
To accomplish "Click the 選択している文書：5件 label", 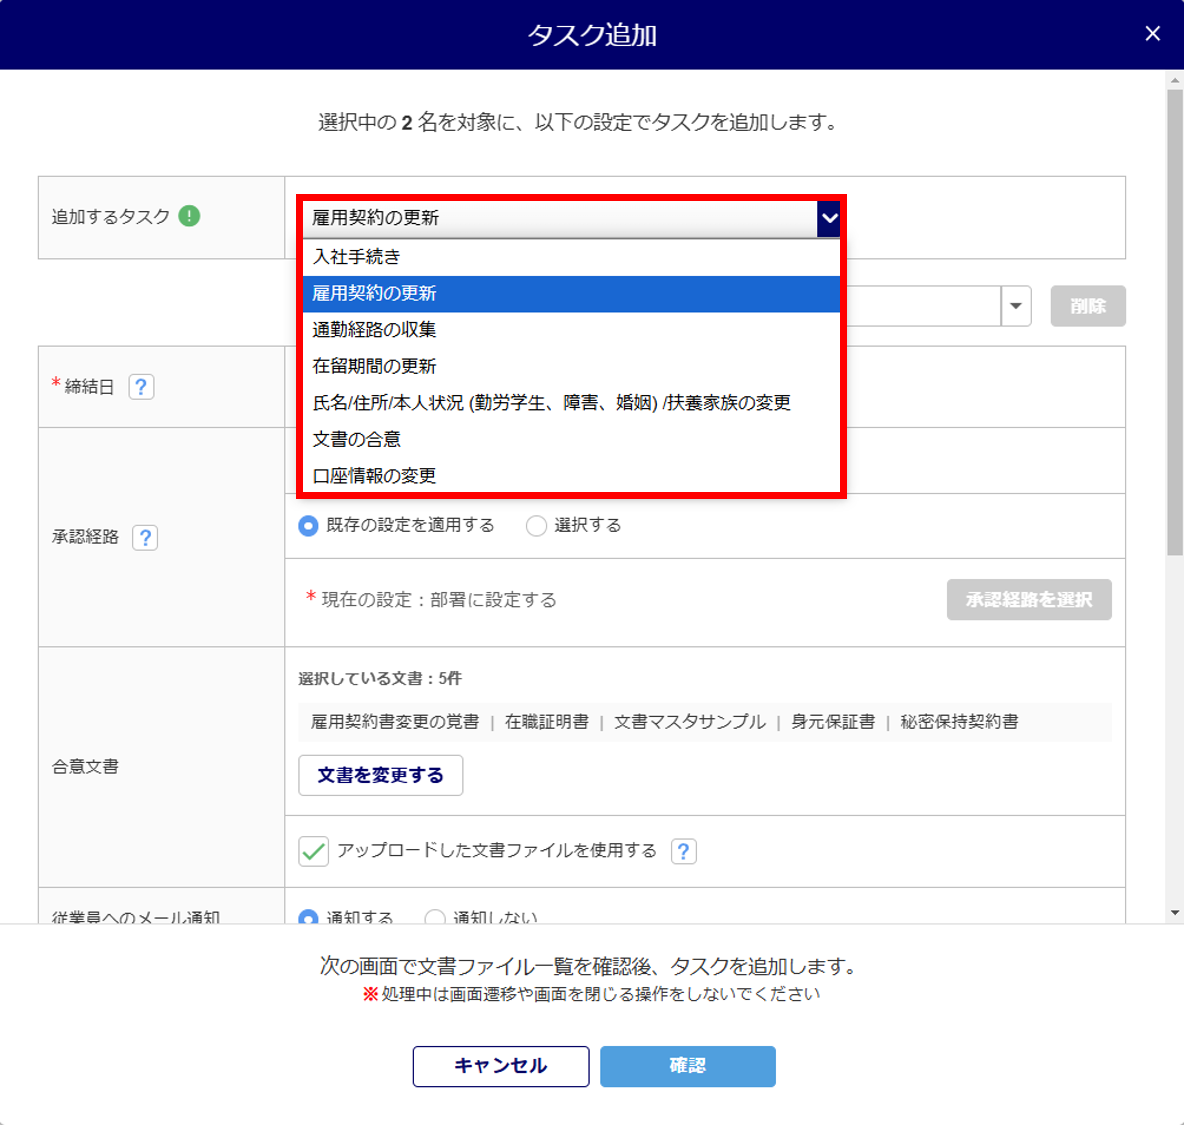I will [x=380, y=679].
